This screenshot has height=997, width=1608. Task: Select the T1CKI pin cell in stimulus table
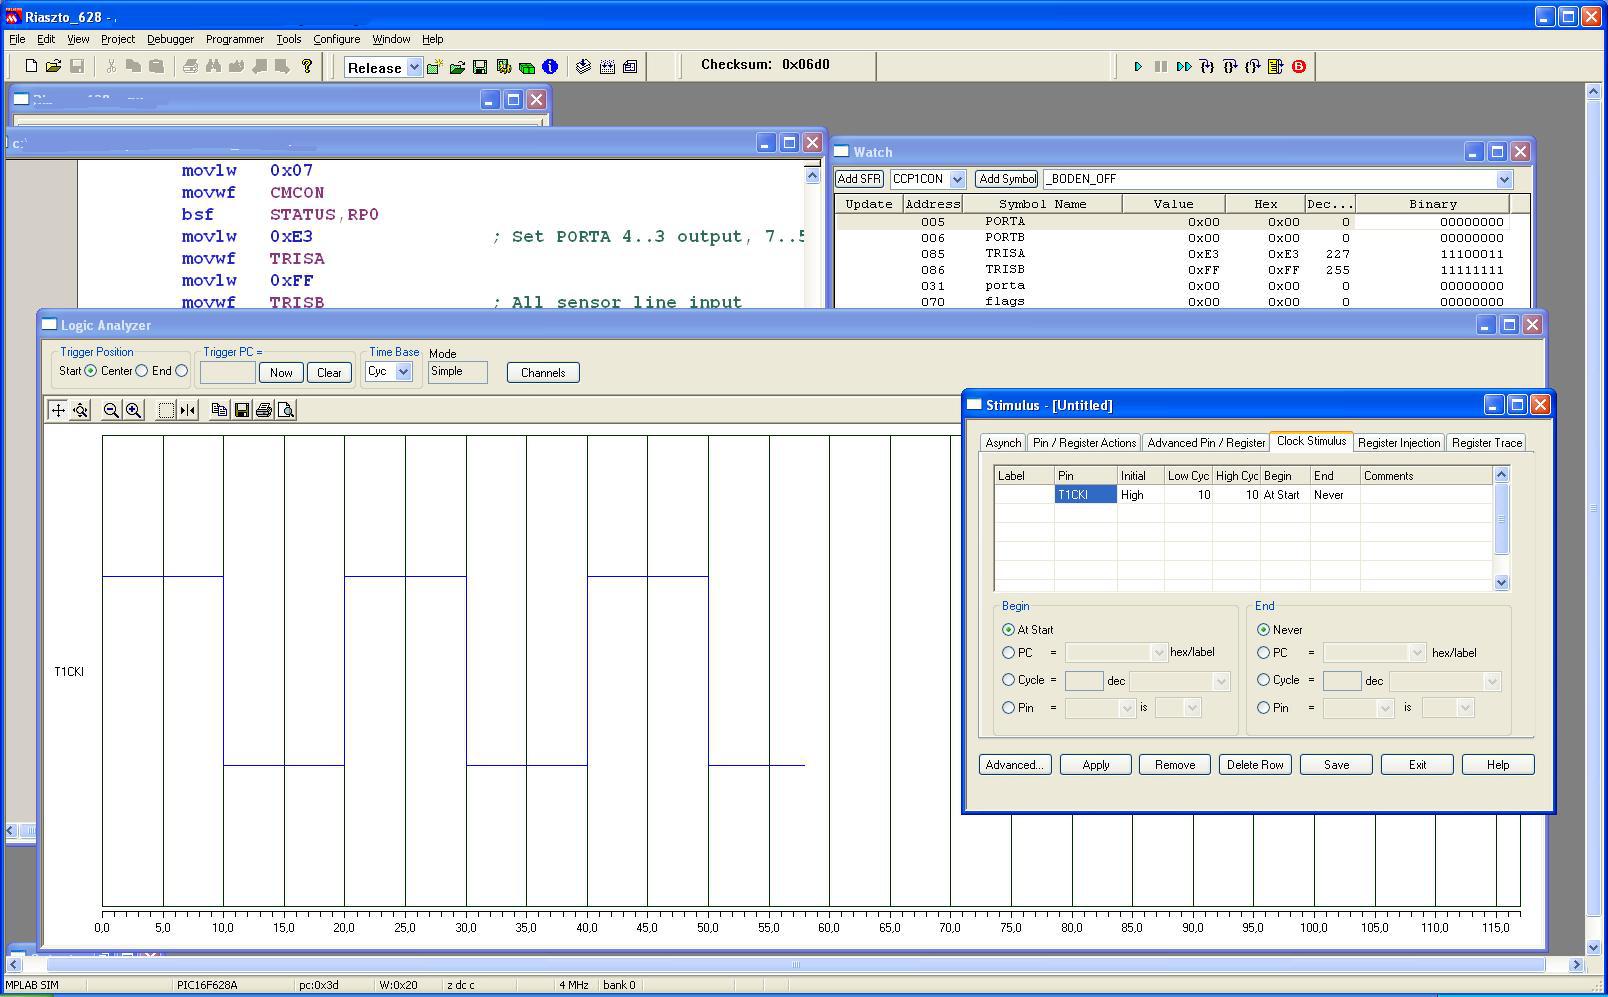[1085, 495]
